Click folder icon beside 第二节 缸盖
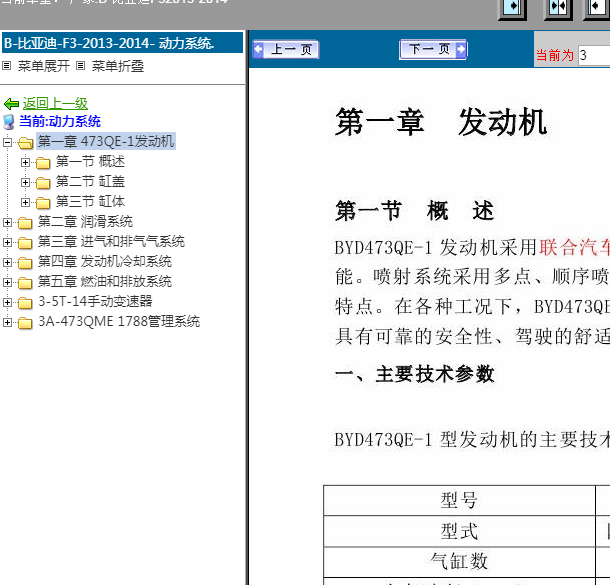Screen dimensions: 610x585 click(43, 183)
